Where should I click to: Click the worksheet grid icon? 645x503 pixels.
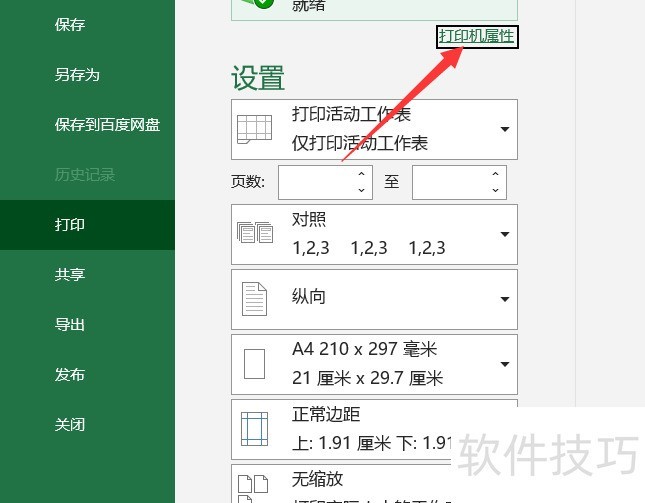[255, 129]
